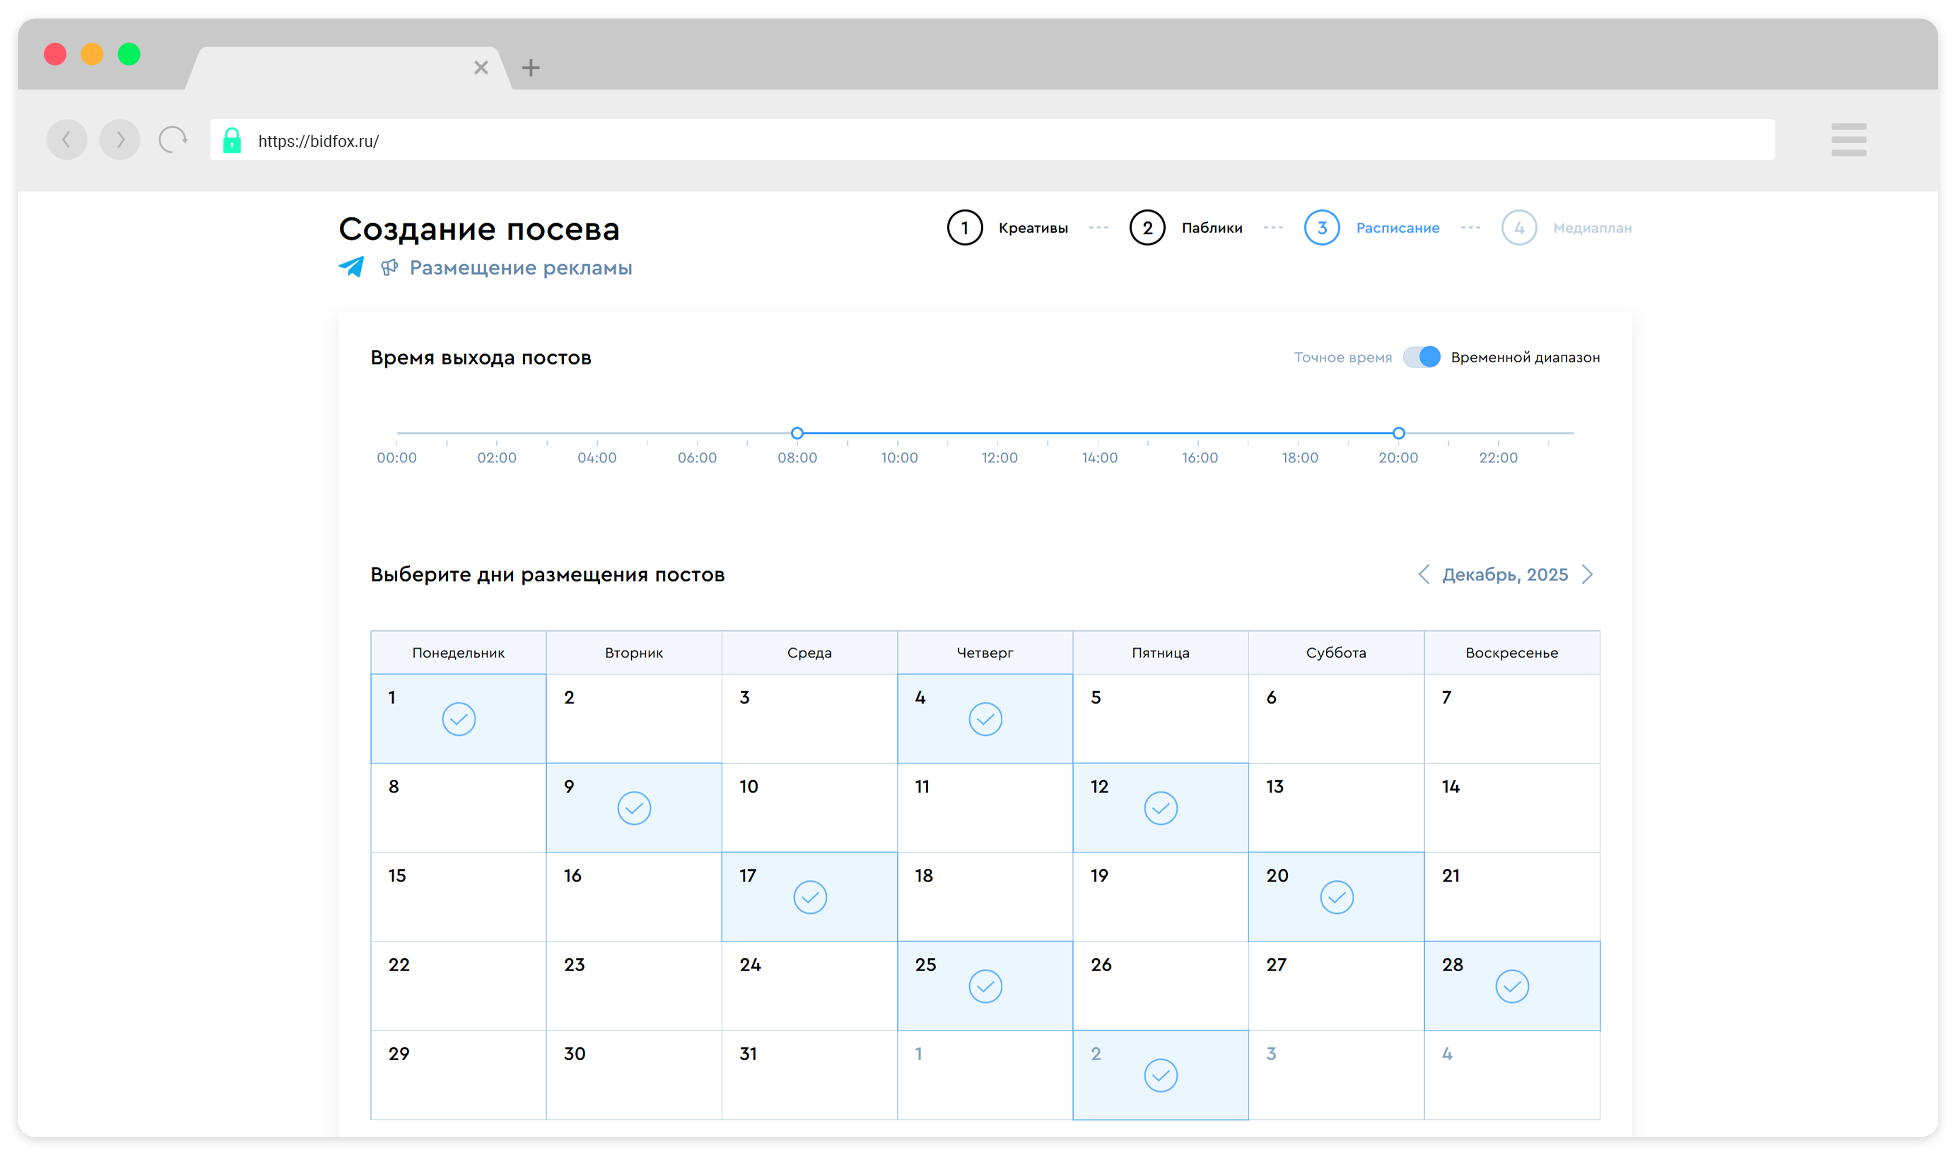Select the December 15 day cell

pyautogui.click(x=458, y=897)
